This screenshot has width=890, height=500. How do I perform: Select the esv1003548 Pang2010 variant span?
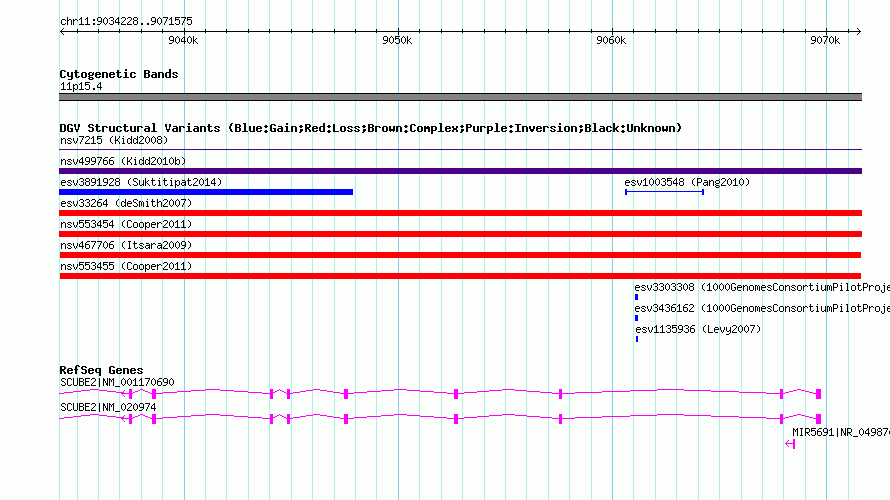[x=664, y=192]
